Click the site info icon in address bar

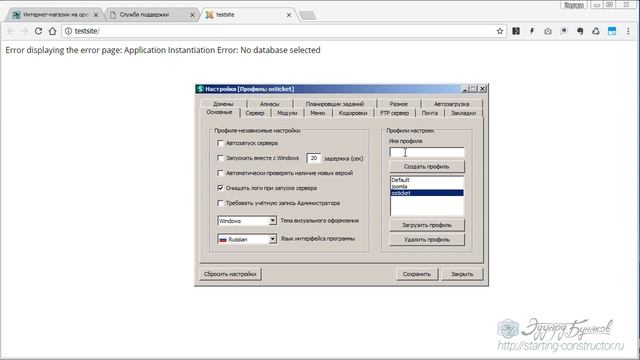point(68,31)
